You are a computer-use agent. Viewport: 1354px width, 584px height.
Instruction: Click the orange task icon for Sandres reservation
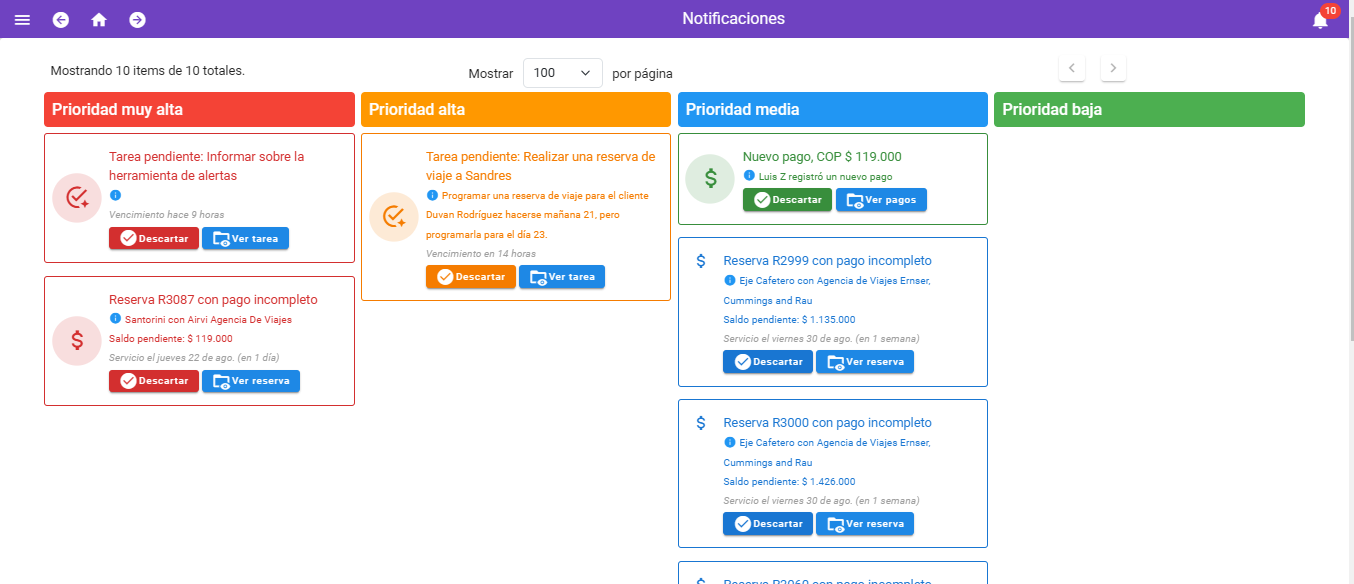point(394,217)
